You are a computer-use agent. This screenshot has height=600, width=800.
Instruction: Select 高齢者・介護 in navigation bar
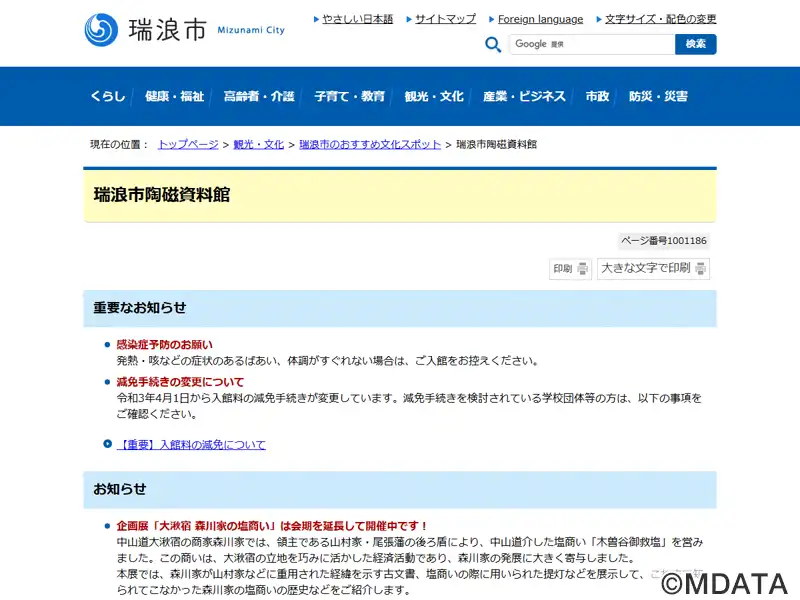coord(259,97)
